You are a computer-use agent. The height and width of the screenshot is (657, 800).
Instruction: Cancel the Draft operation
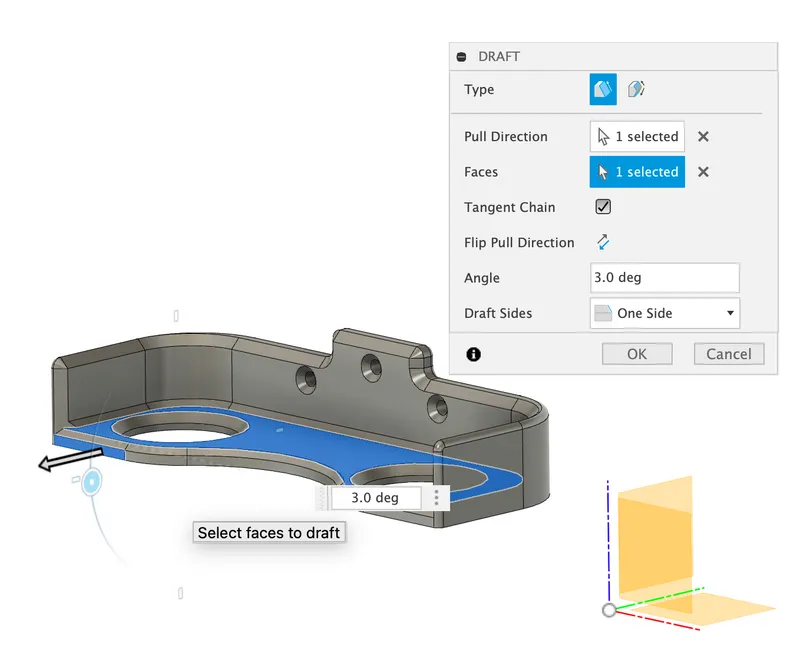(x=729, y=354)
